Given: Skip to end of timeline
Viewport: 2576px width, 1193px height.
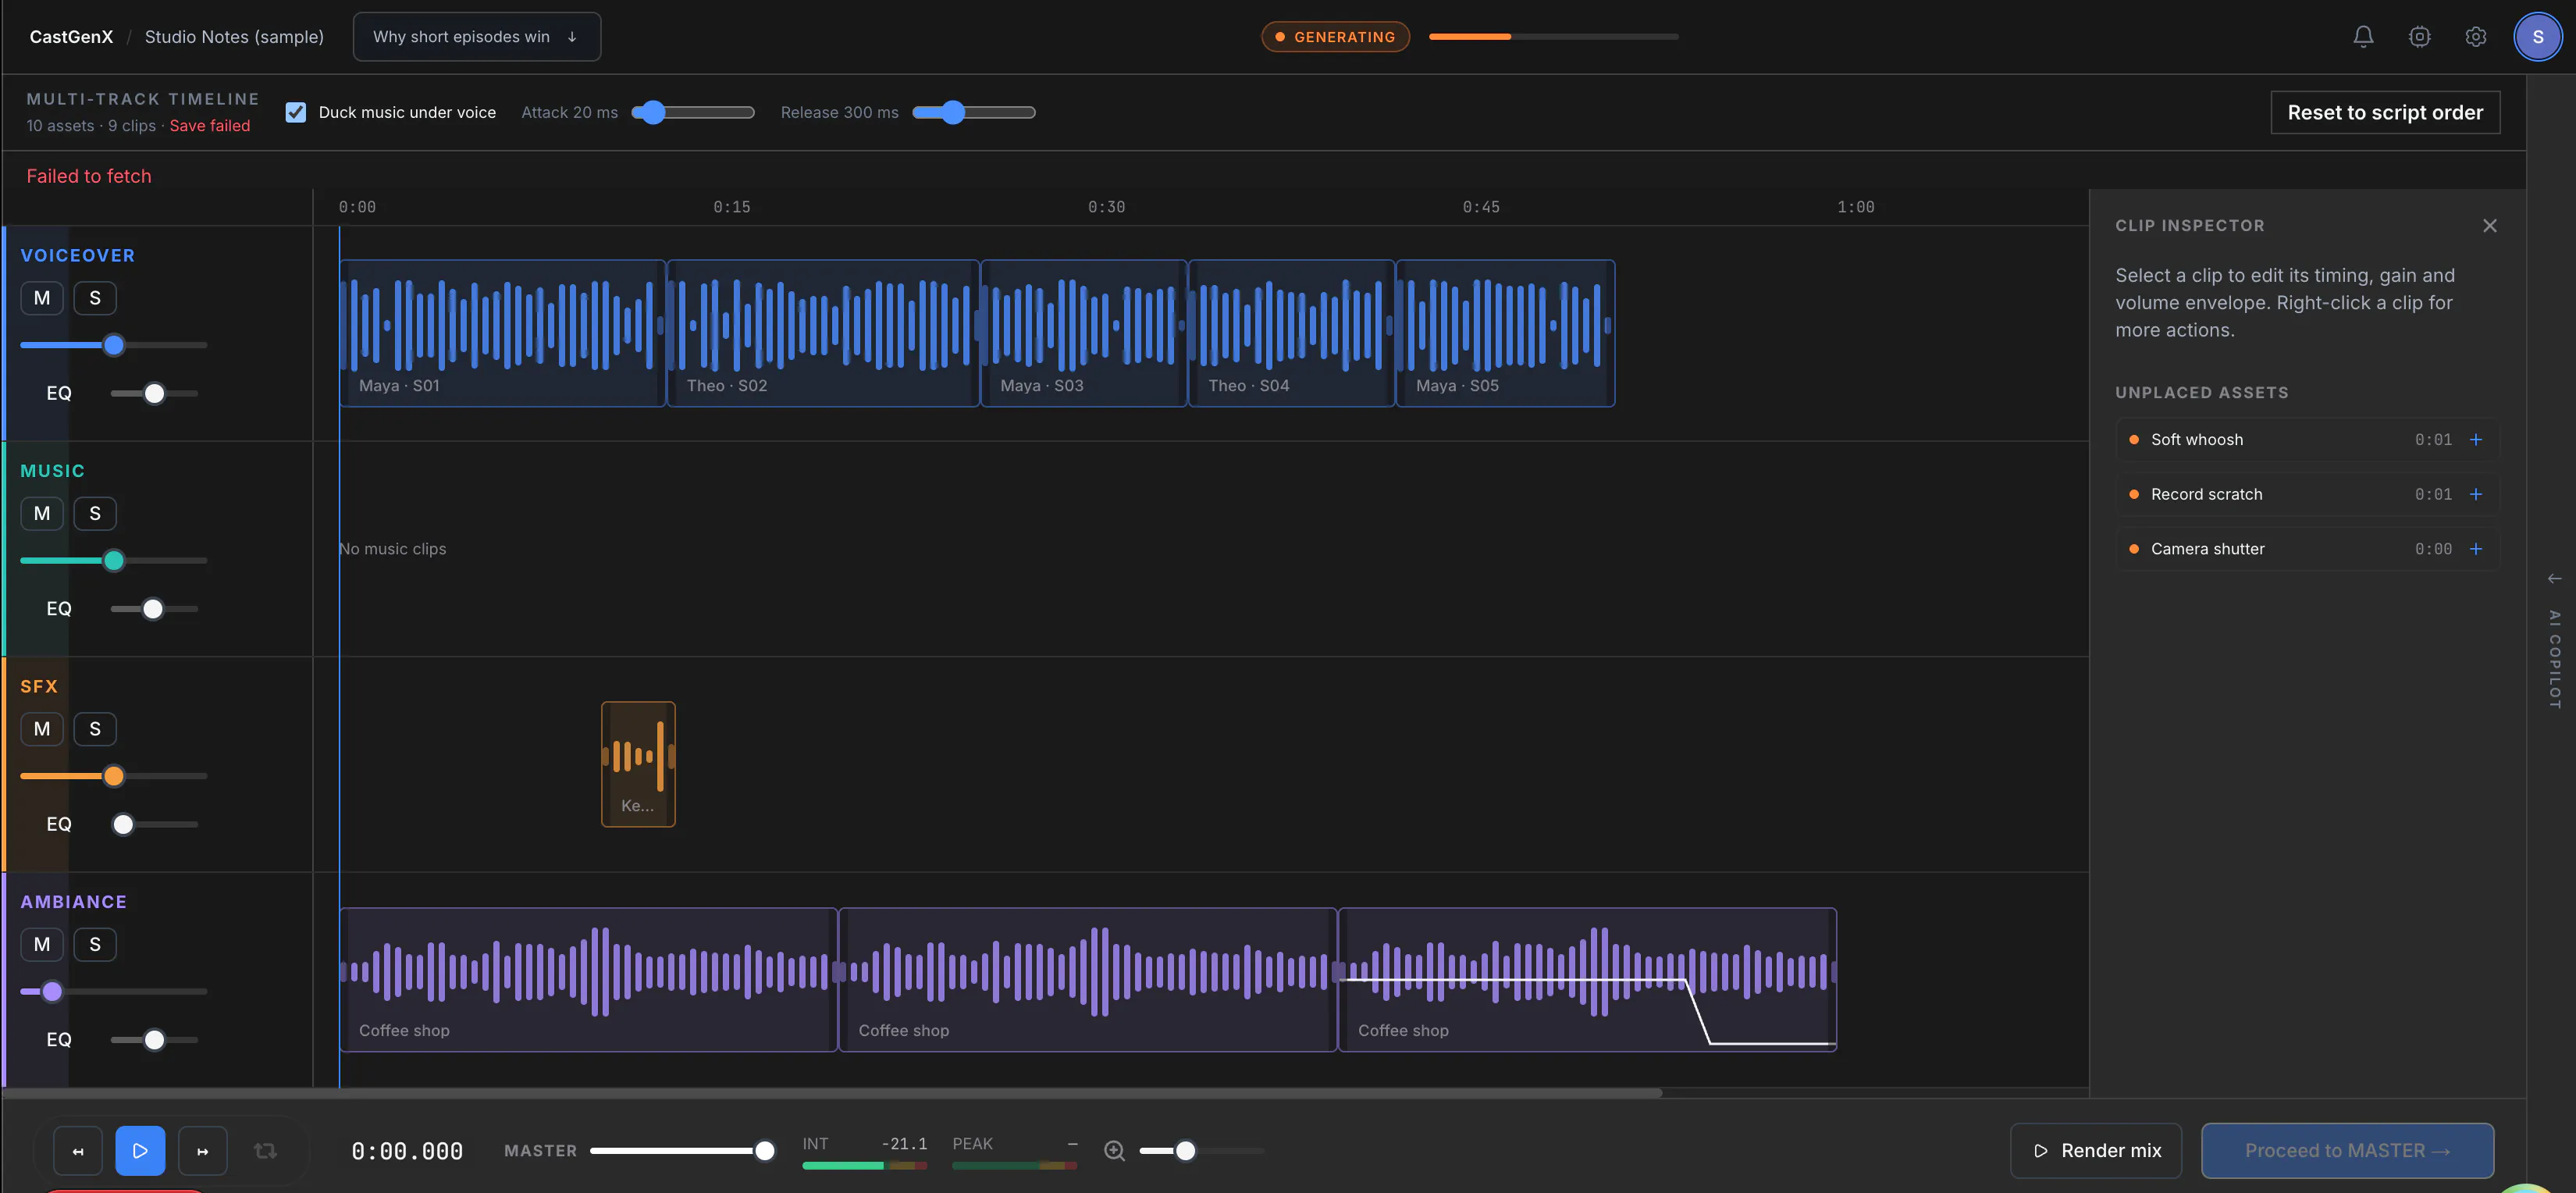Looking at the screenshot, I should tap(202, 1151).
